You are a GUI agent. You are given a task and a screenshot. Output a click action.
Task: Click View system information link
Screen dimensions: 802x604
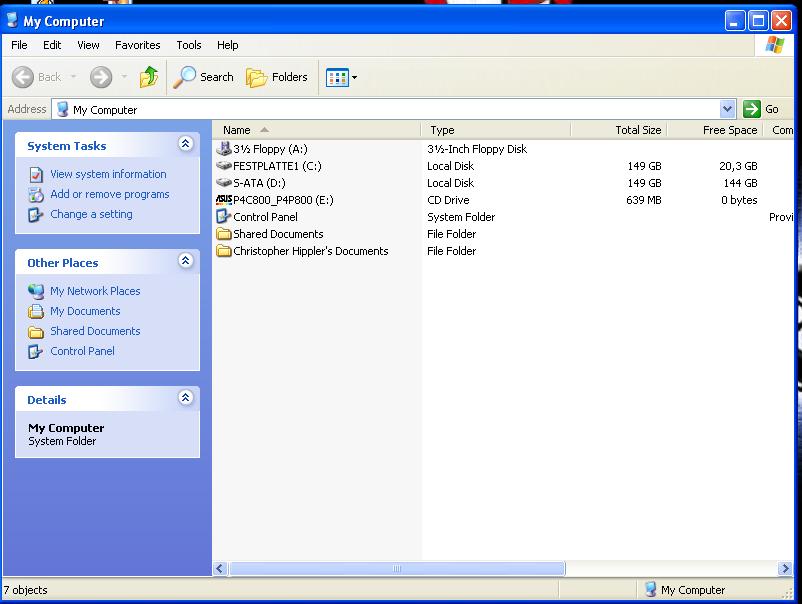click(x=108, y=174)
